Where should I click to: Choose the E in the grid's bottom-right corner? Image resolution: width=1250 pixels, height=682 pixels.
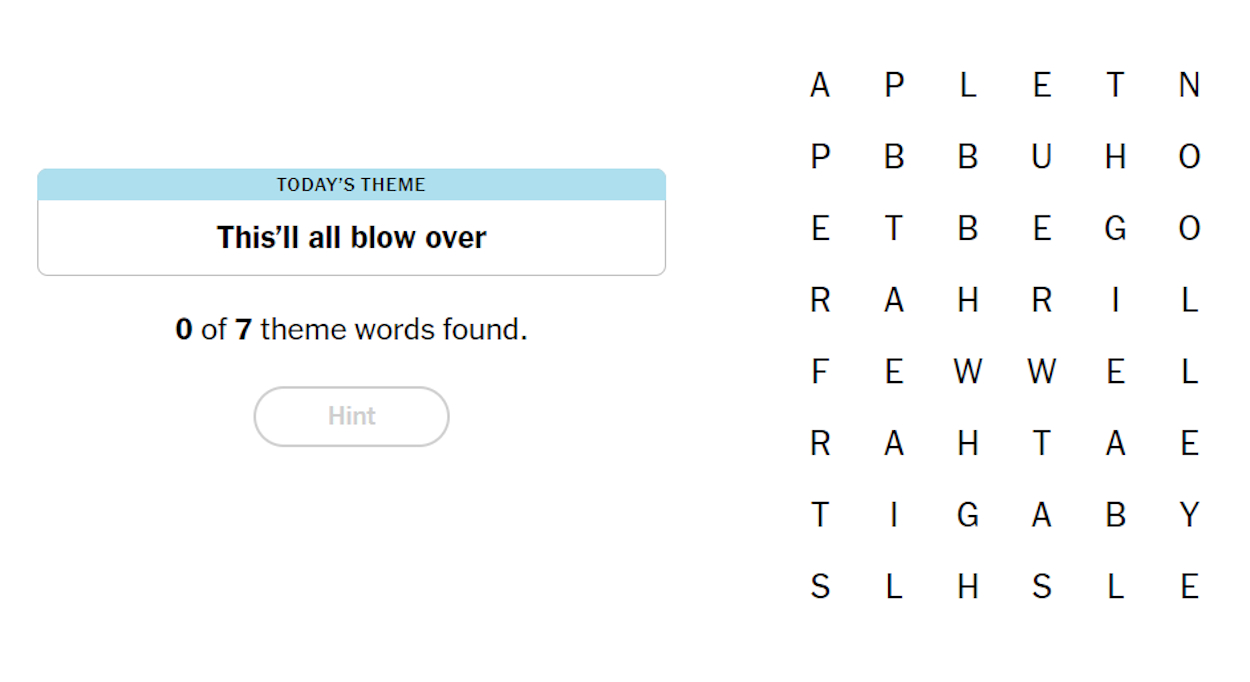1189,587
